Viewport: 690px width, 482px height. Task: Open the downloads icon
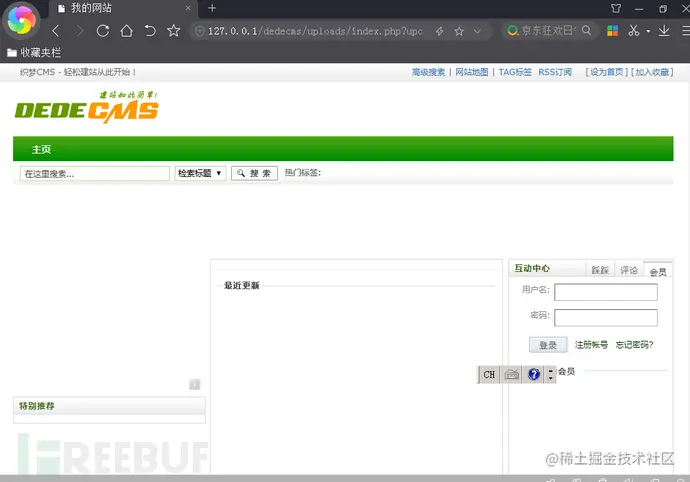pyautogui.click(x=664, y=31)
